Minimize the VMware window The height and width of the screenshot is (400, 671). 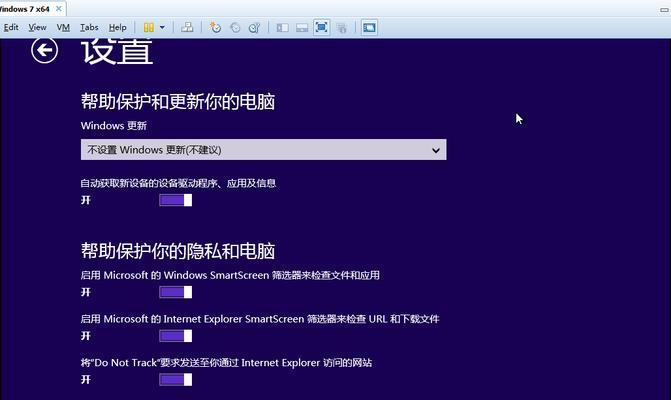[664, 10]
